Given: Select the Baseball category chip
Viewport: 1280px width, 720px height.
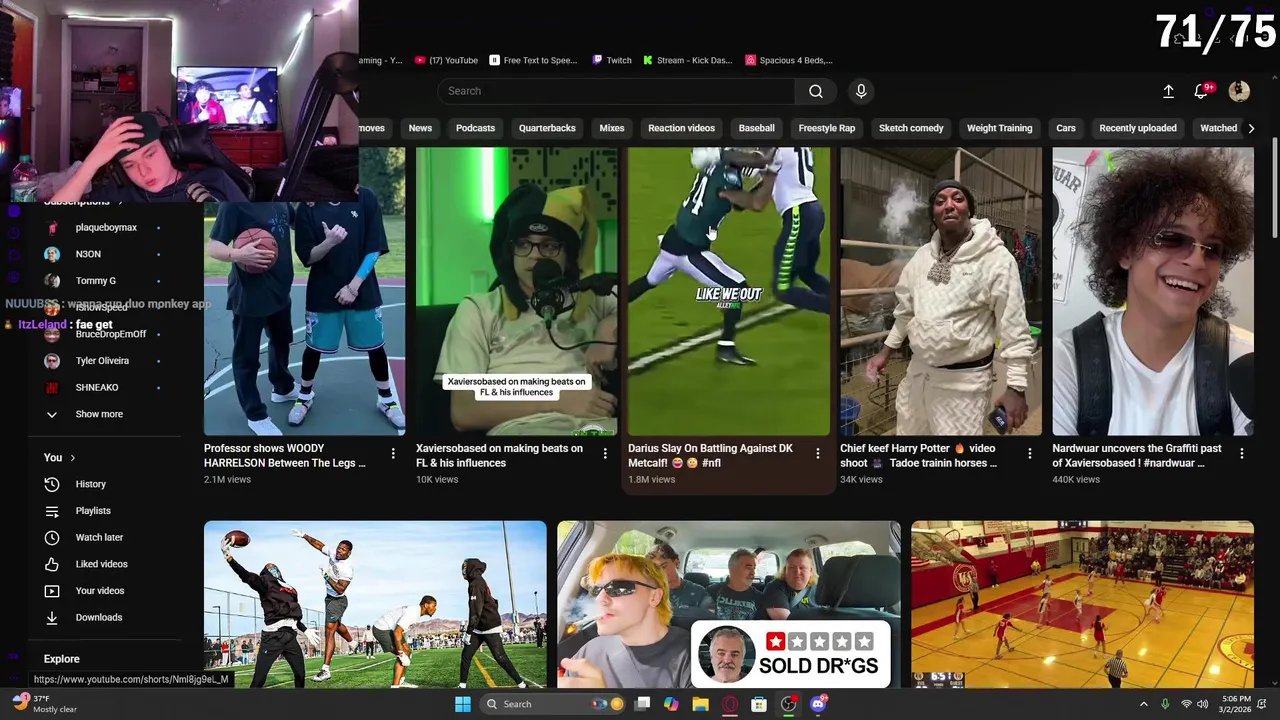Looking at the screenshot, I should [757, 128].
